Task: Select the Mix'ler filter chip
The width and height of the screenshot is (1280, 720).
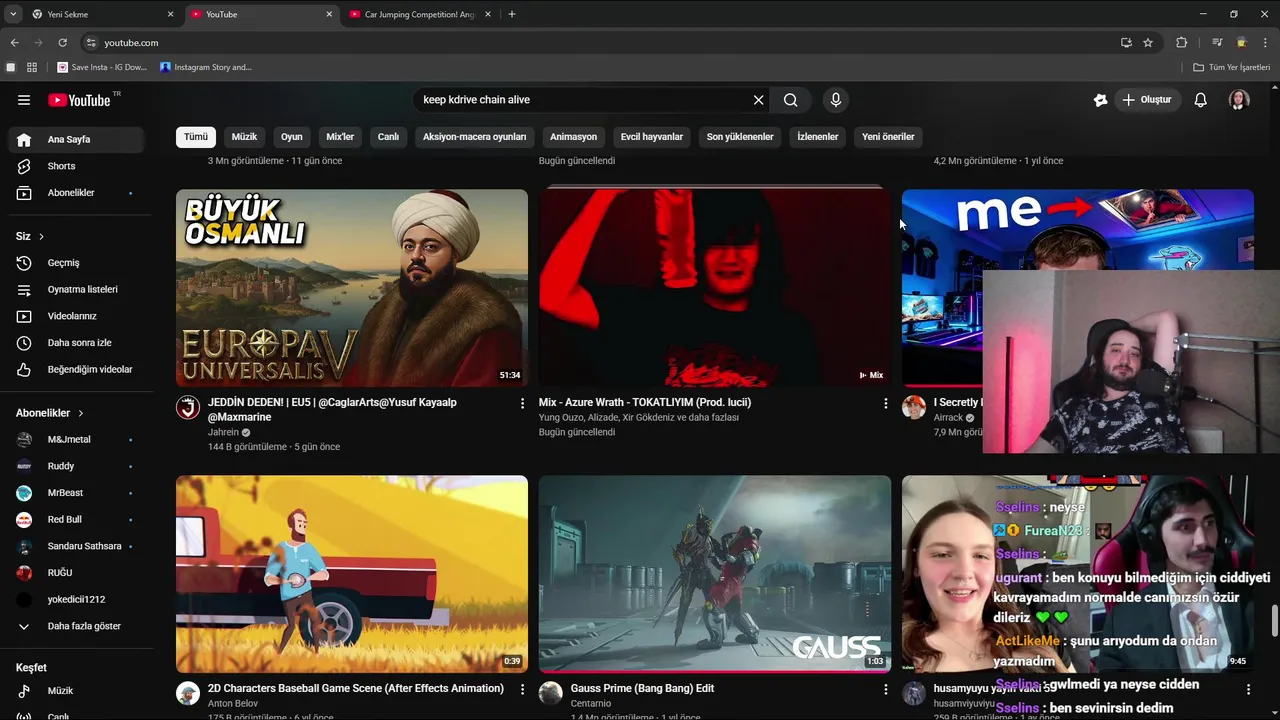Action: (340, 137)
